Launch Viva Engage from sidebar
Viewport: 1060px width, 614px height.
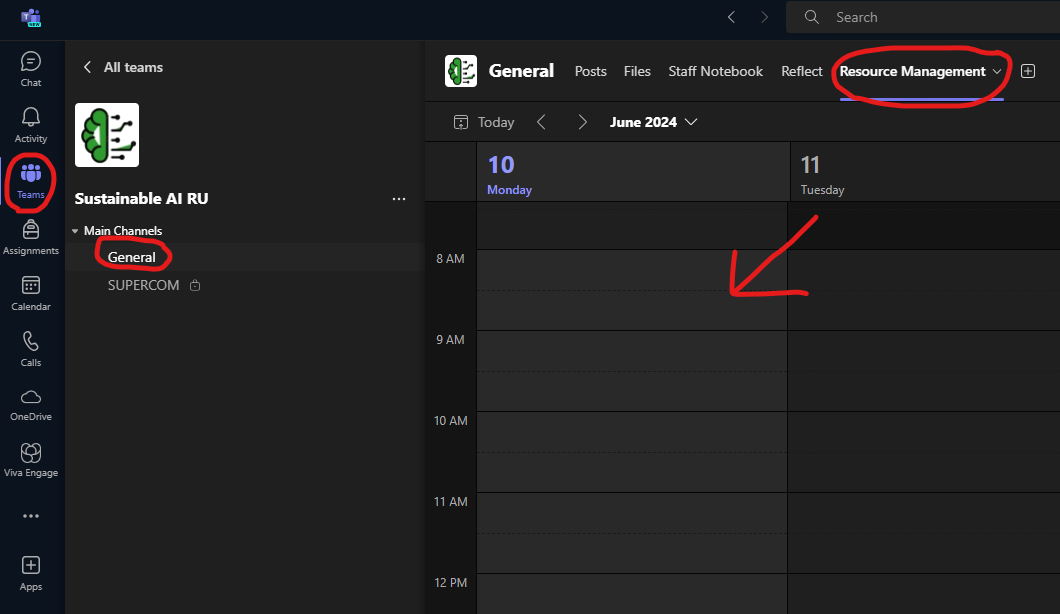pos(31,460)
